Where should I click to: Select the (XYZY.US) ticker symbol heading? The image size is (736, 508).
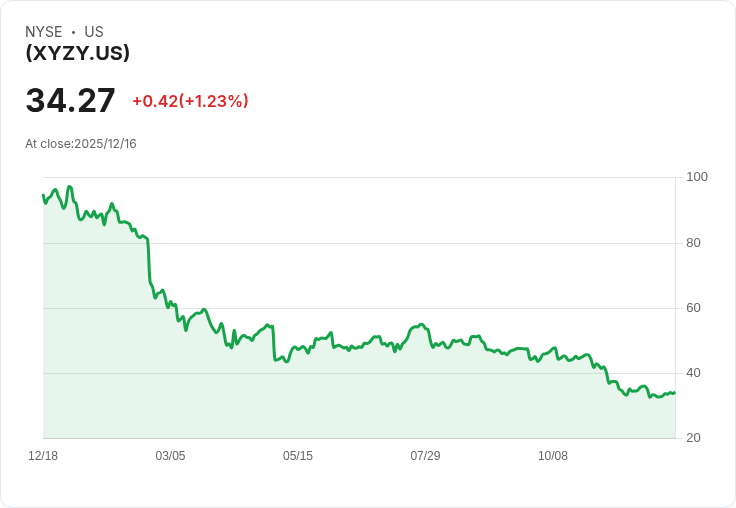click(77, 53)
